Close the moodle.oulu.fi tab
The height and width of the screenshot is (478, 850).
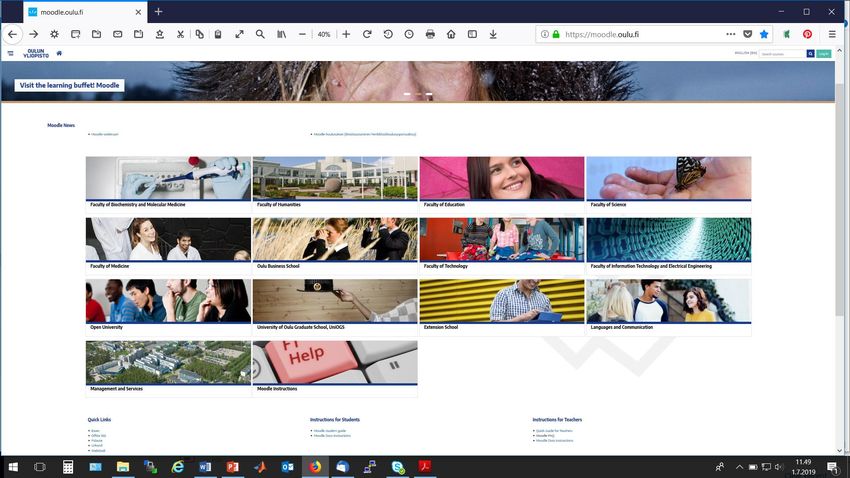click(138, 12)
